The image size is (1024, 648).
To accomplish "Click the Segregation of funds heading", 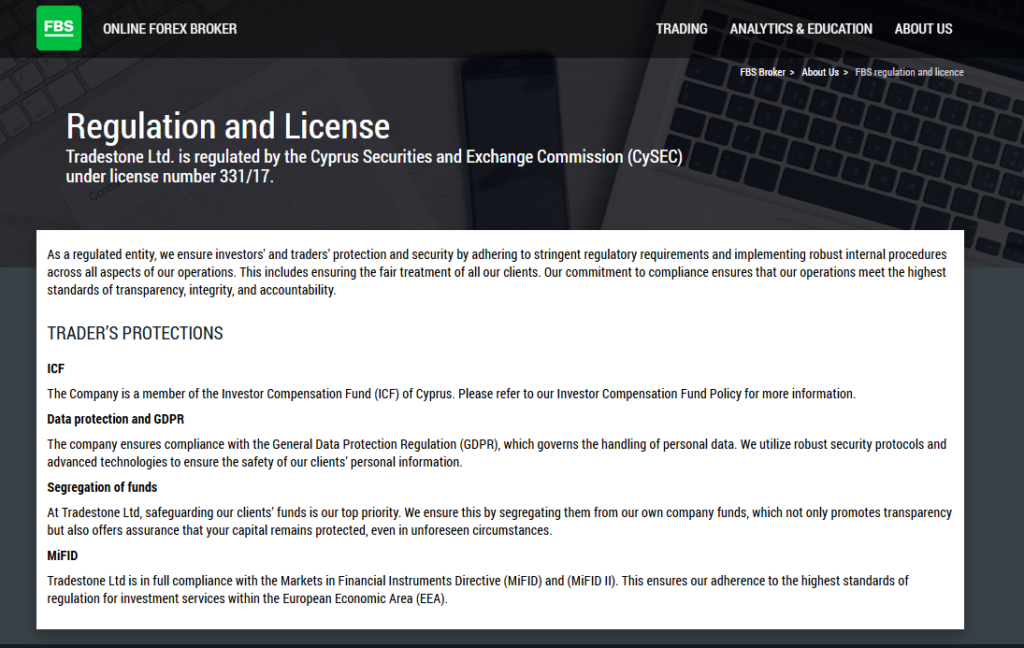I will 102,487.
